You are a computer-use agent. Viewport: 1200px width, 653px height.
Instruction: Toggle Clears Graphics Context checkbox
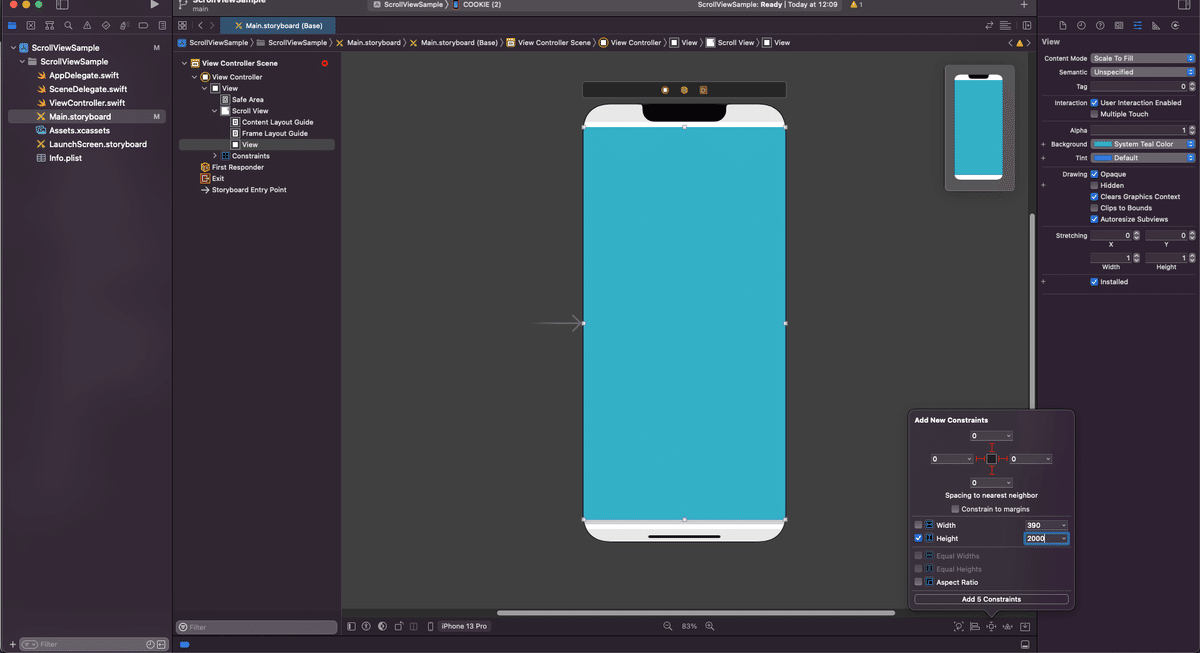tap(1094, 197)
